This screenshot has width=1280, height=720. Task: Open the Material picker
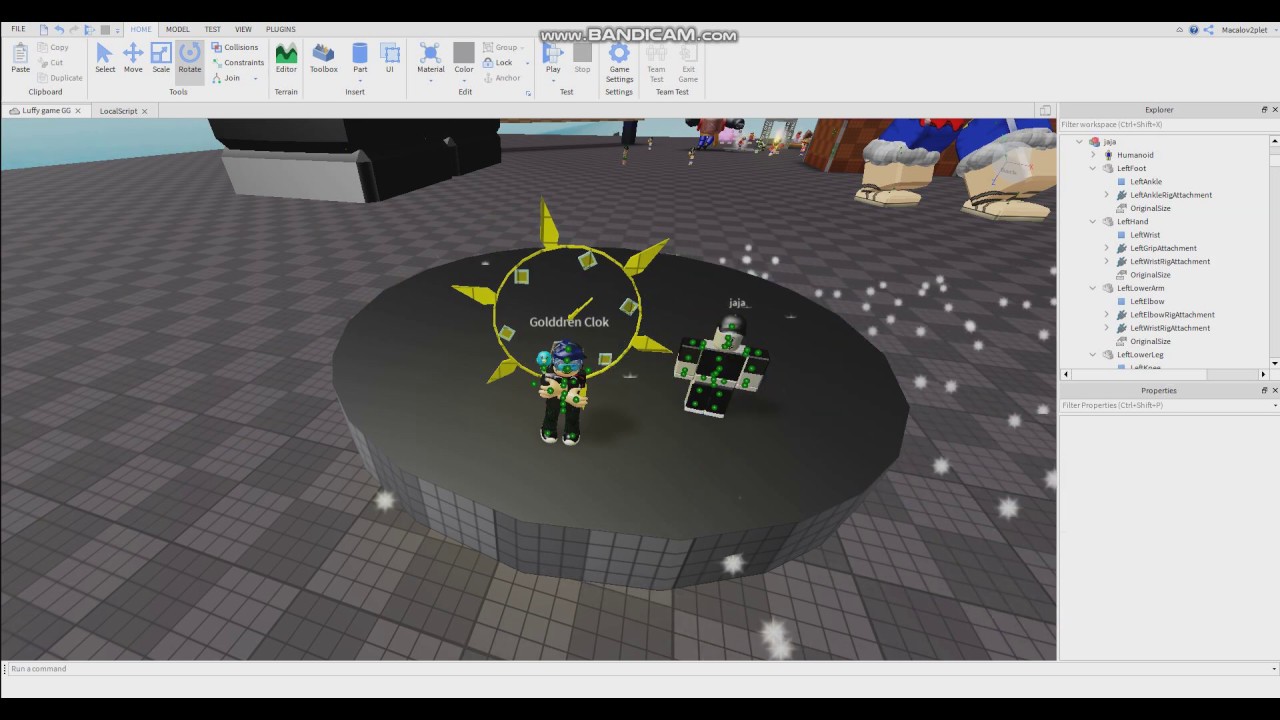click(x=431, y=58)
